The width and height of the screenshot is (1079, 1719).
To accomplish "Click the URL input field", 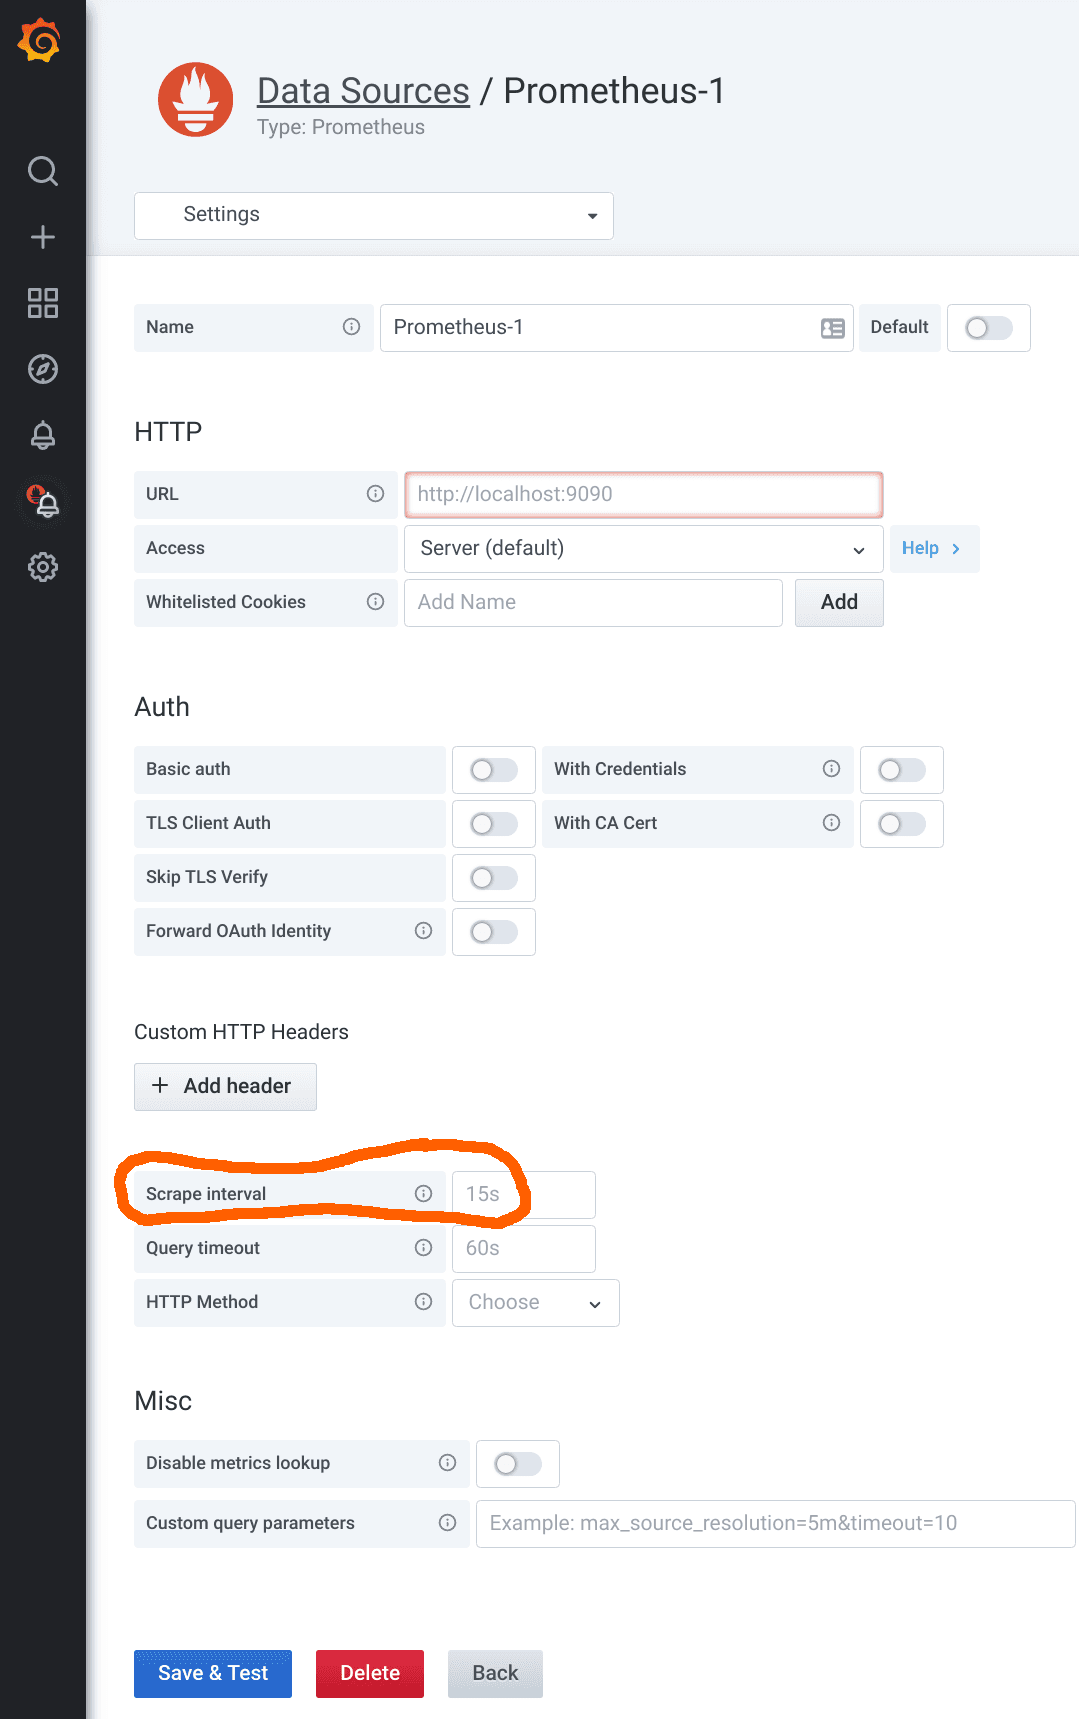I will tap(643, 494).
